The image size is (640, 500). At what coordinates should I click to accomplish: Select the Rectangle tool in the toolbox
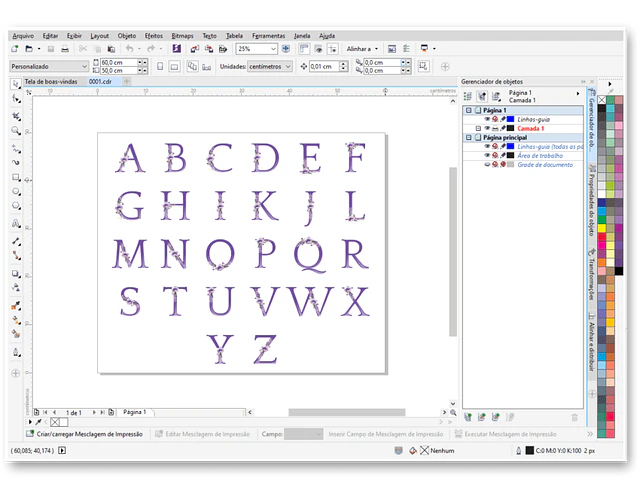pyautogui.click(x=16, y=176)
